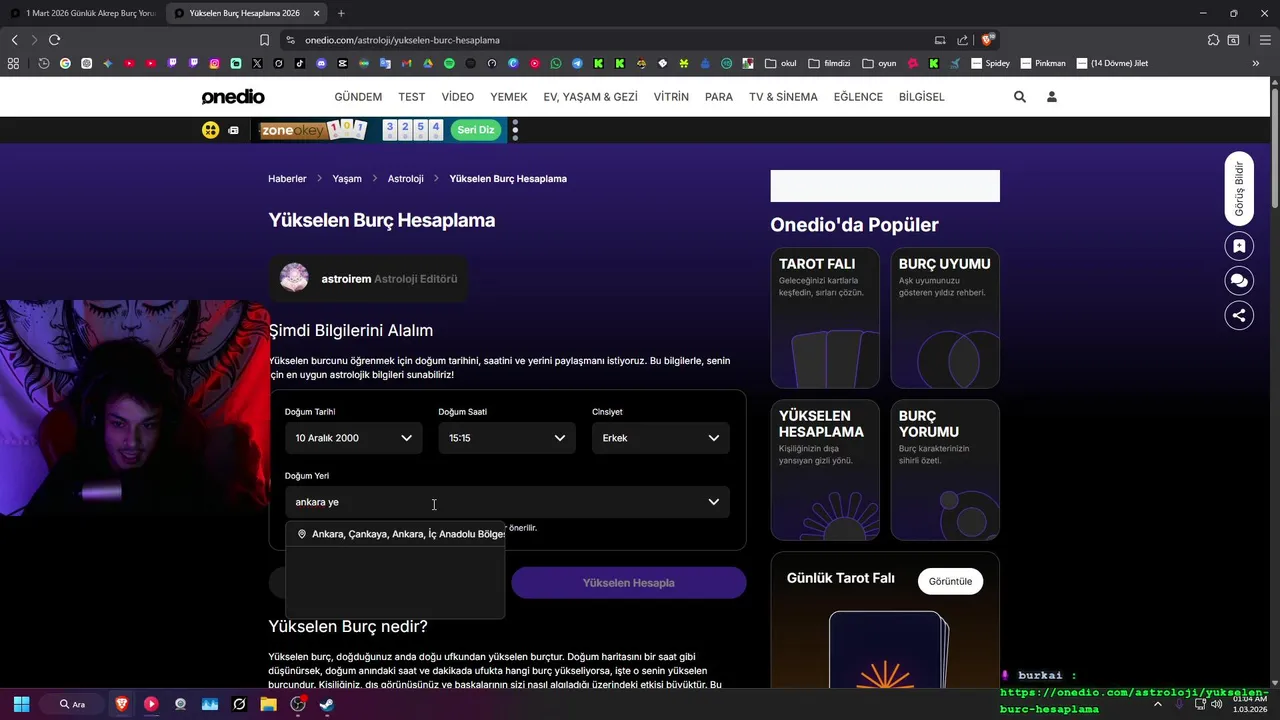Open the TEST menu item

(412, 97)
